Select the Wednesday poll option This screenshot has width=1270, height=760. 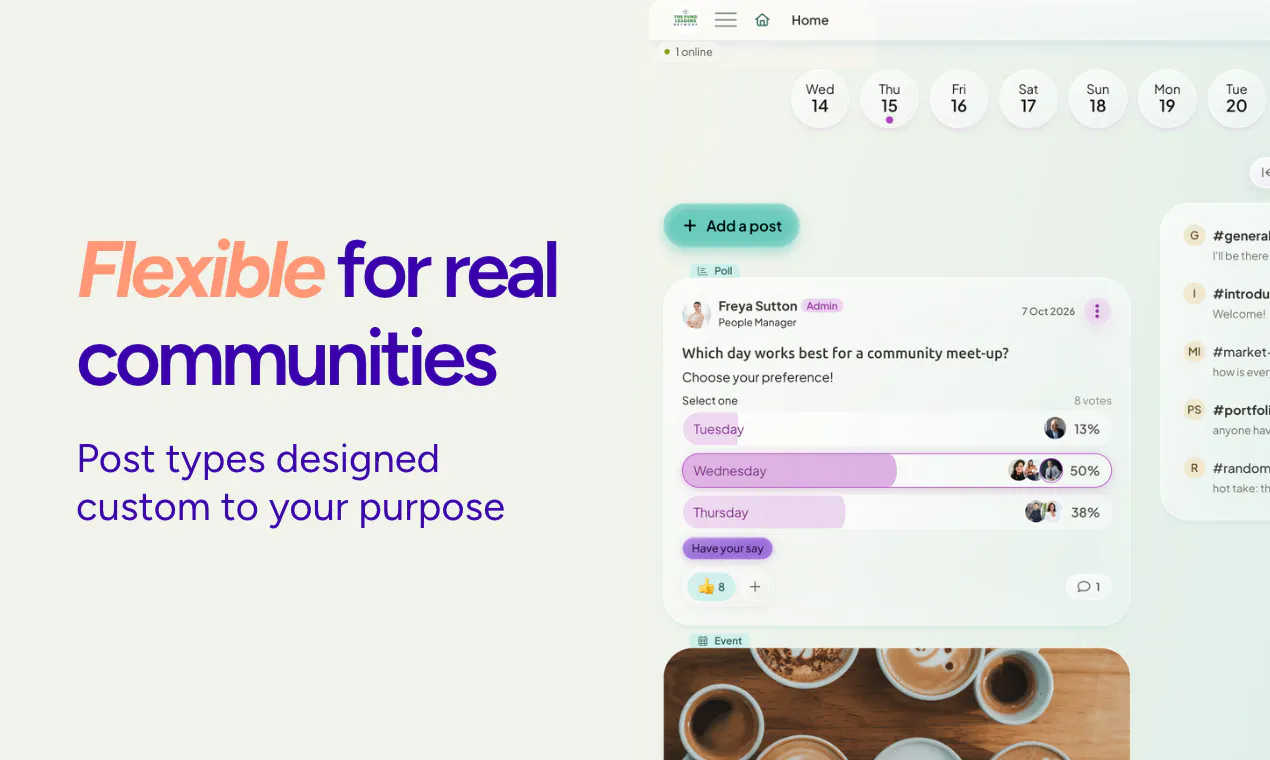896,471
